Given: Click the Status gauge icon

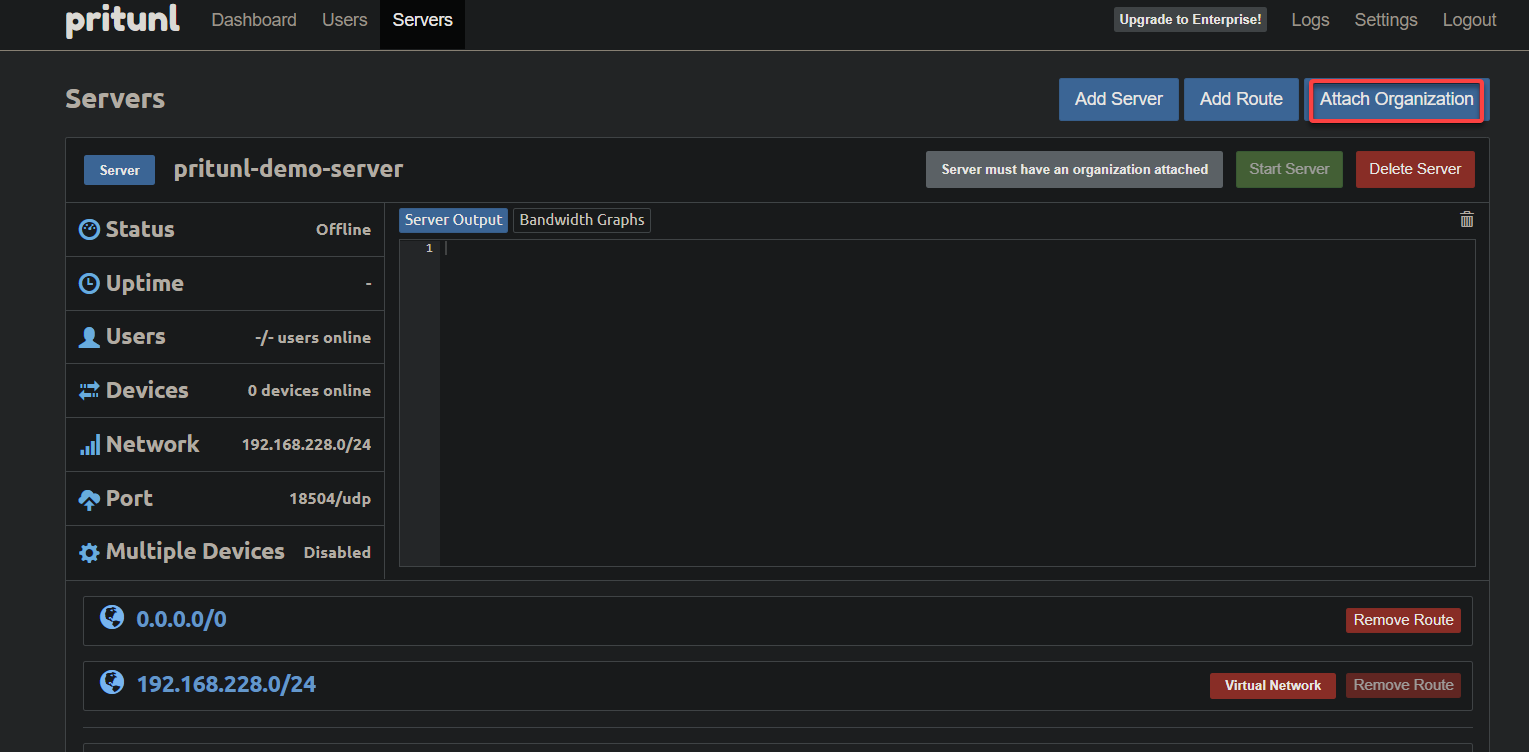Looking at the screenshot, I should [x=89, y=229].
